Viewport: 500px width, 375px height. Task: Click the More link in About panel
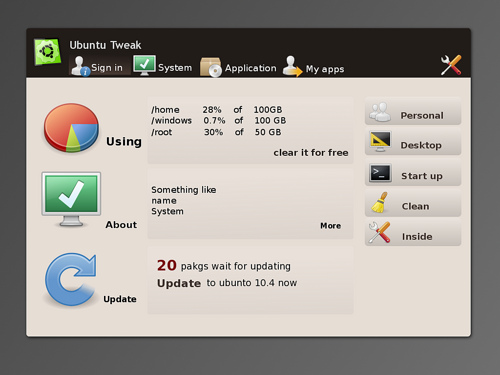330,226
